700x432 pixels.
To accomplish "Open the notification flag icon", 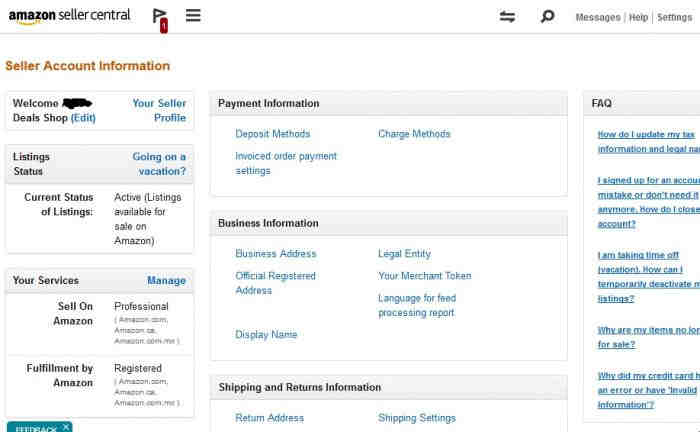I will 160,20.
